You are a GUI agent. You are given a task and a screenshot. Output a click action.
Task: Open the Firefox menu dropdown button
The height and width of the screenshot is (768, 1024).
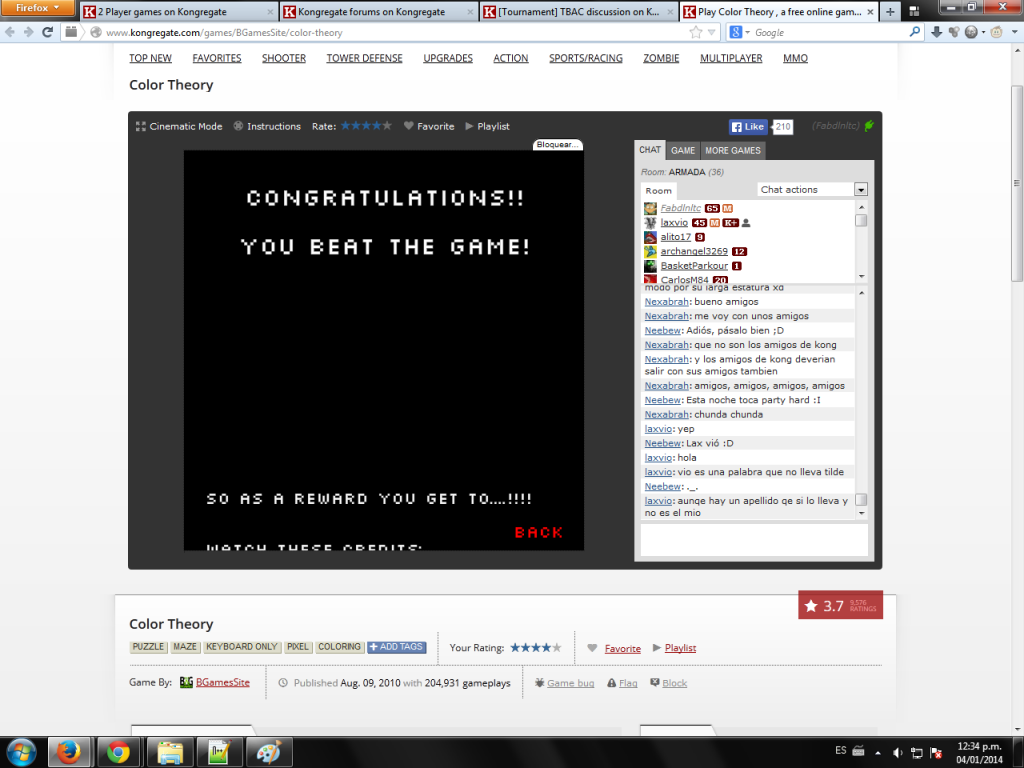(x=37, y=8)
